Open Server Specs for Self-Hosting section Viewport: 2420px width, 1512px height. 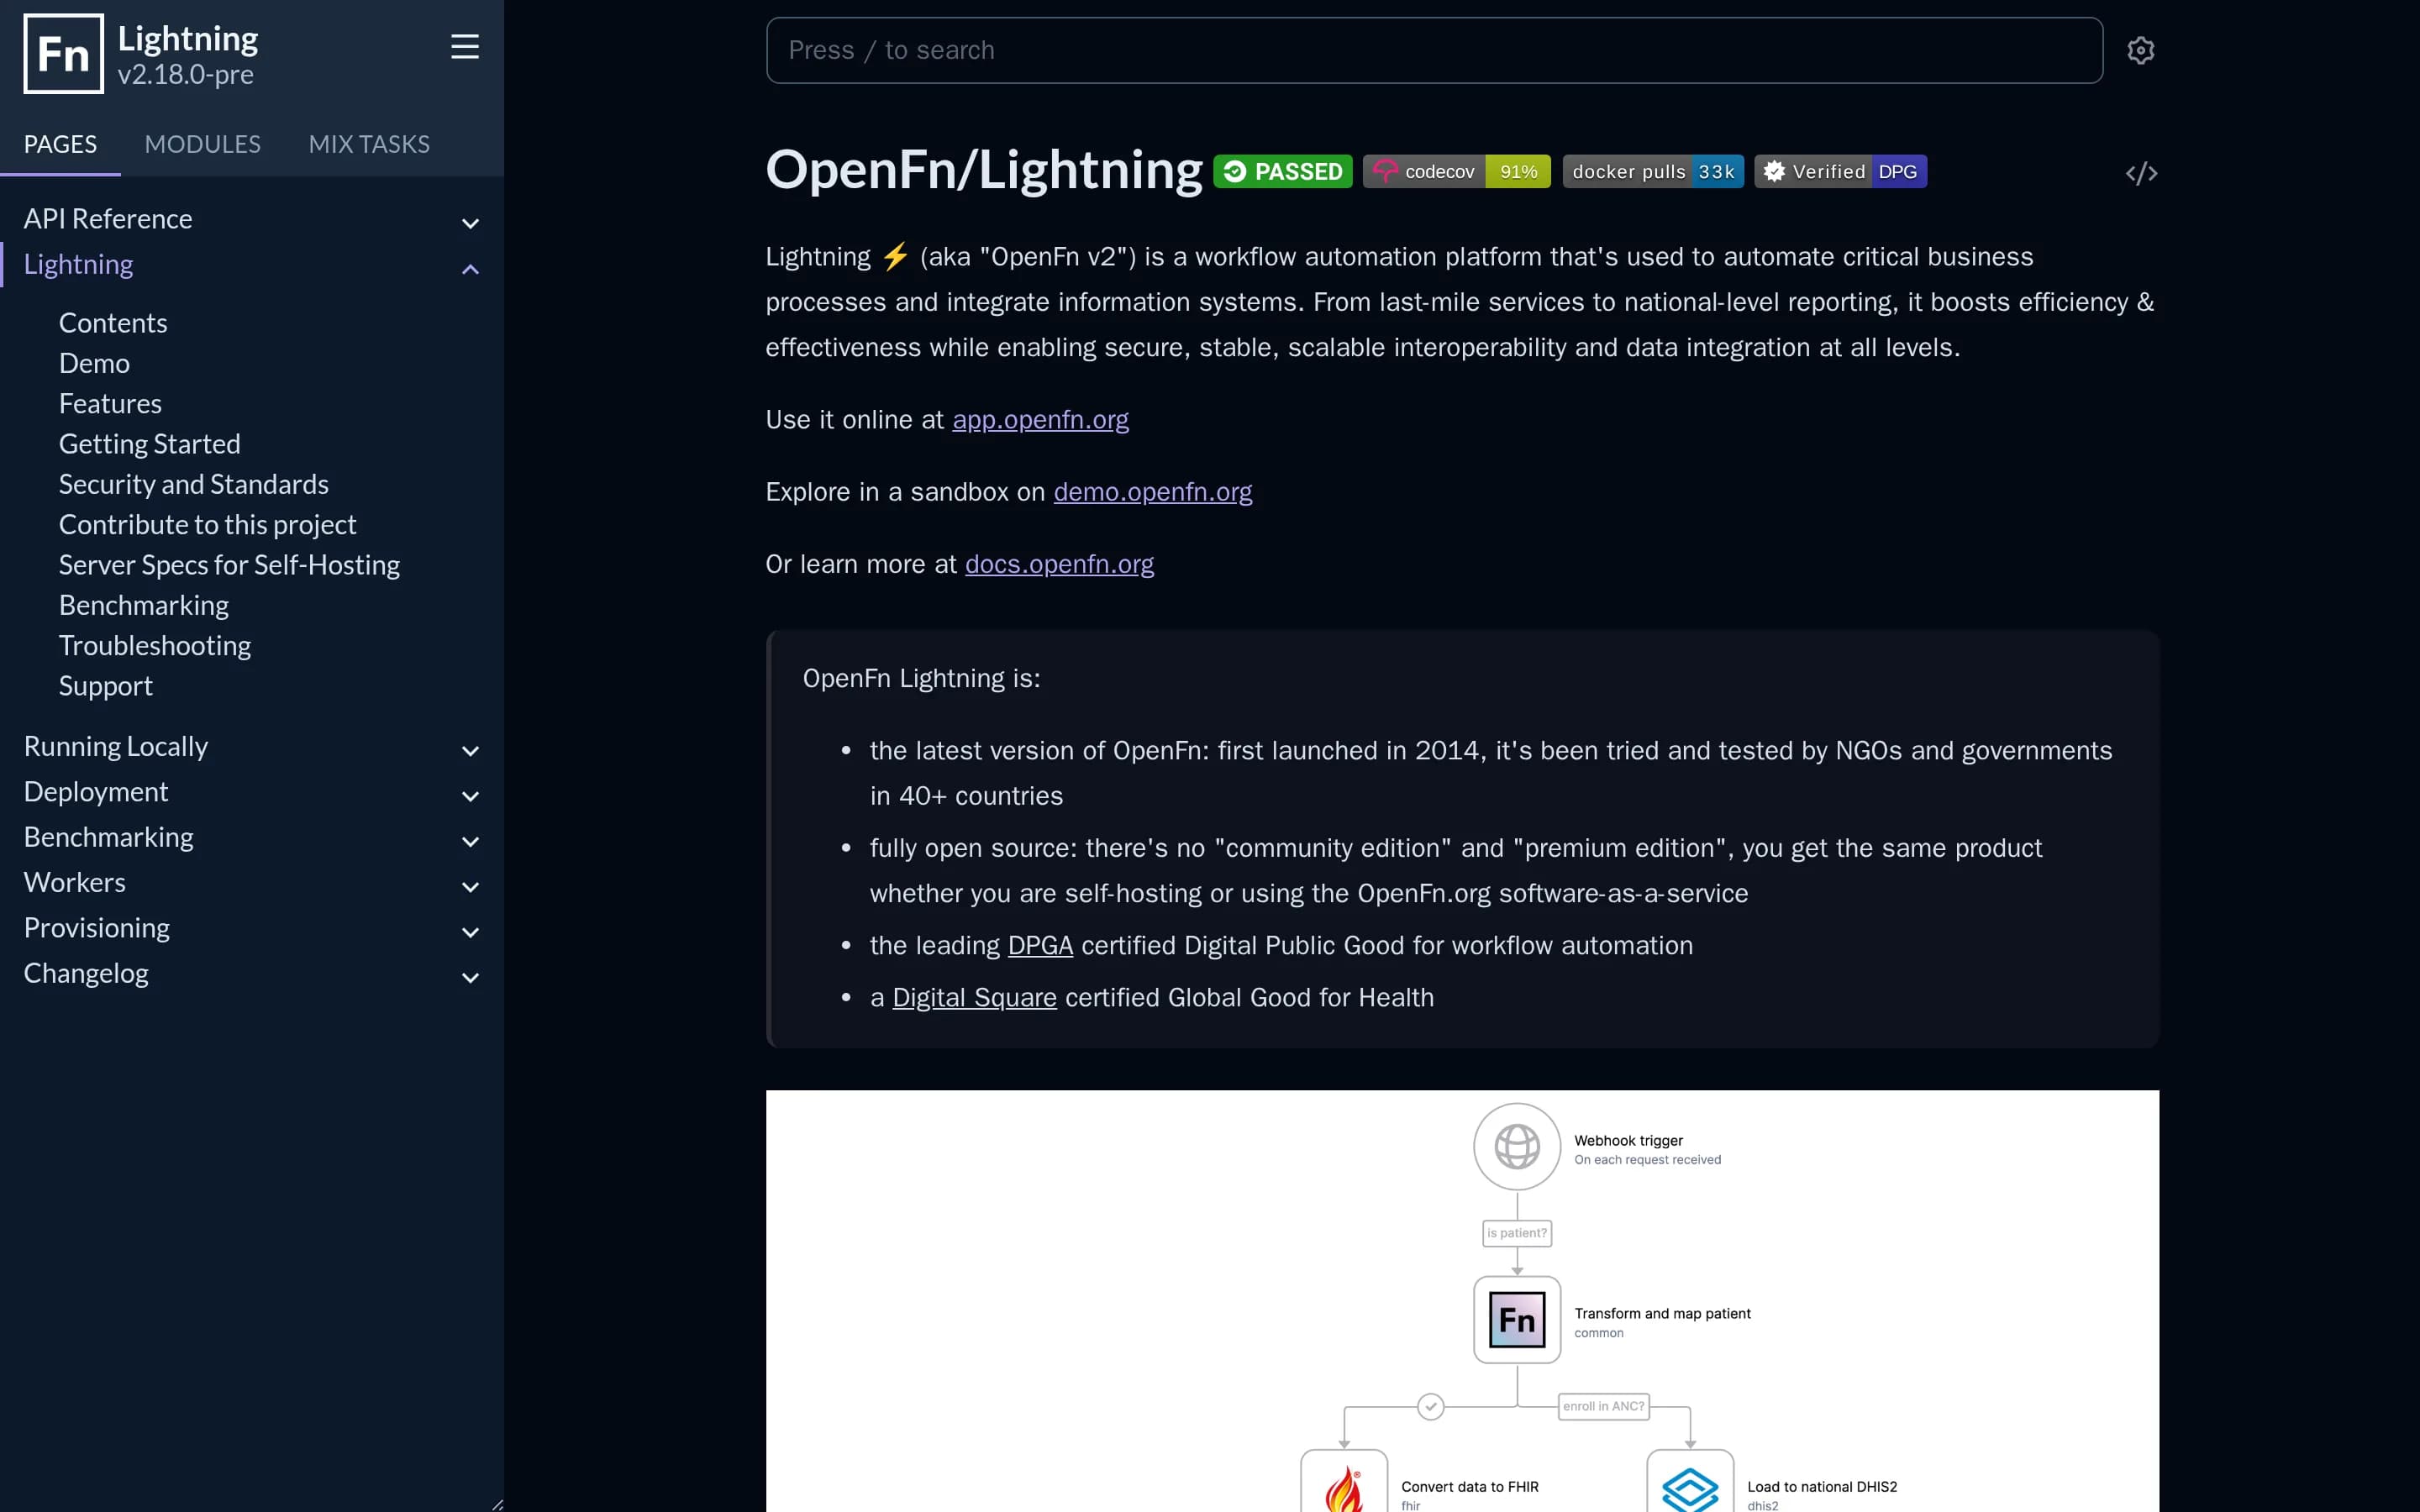tap(229, 565)
